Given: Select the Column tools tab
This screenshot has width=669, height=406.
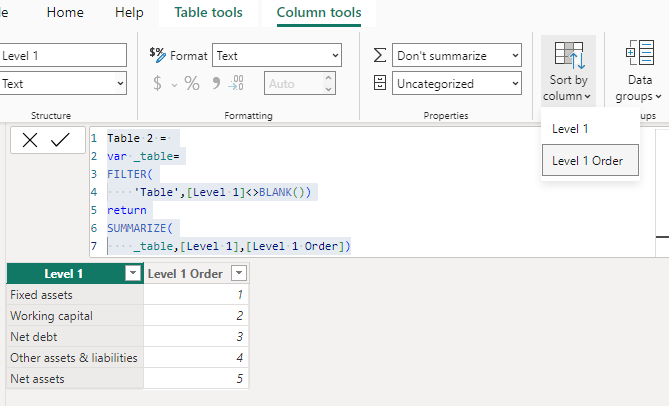Looking at the screenshot, I should pyautogui.click(x=319, y=12).
